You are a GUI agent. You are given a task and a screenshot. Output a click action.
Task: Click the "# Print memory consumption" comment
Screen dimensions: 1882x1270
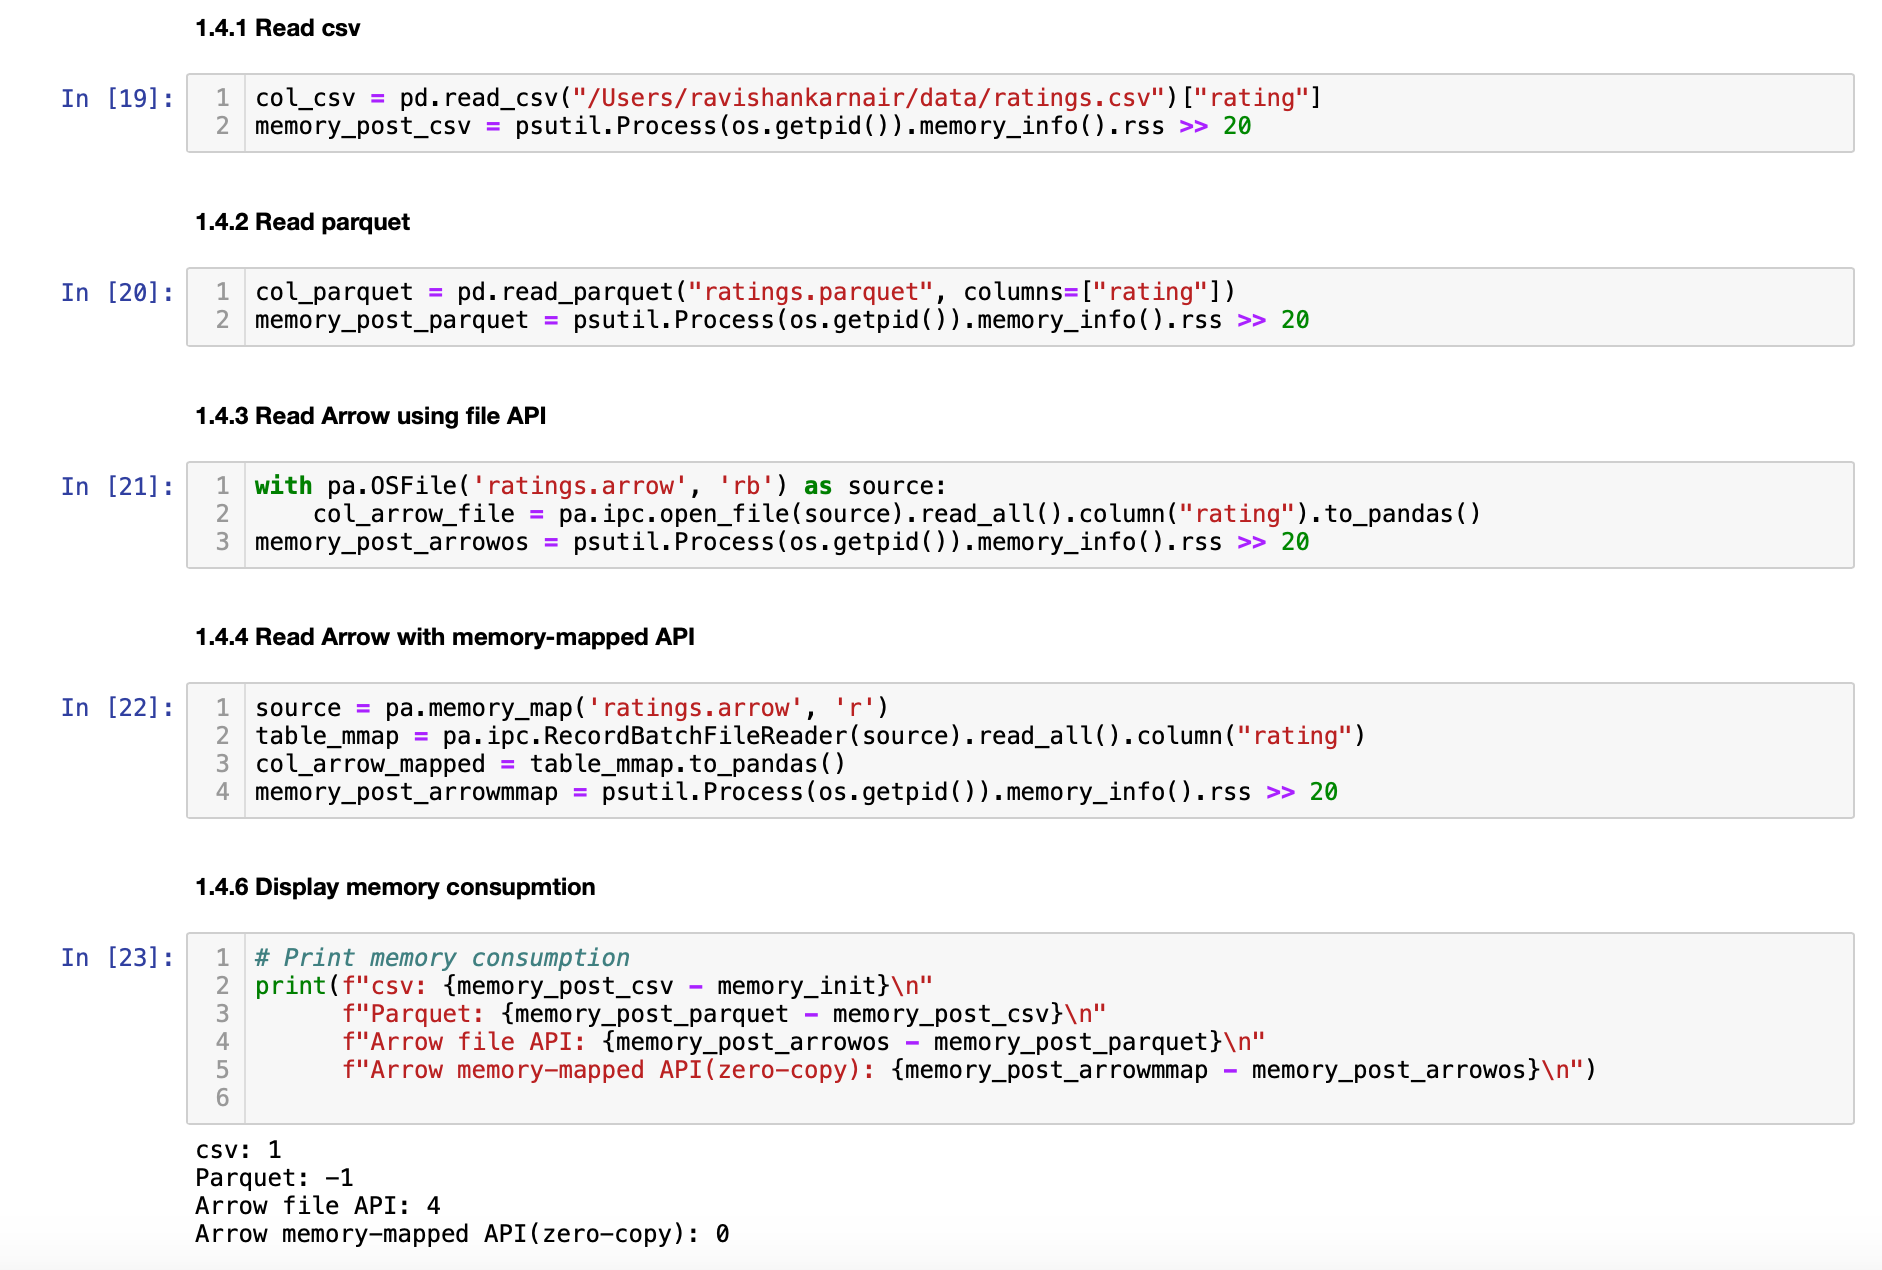tap(442, 958)
